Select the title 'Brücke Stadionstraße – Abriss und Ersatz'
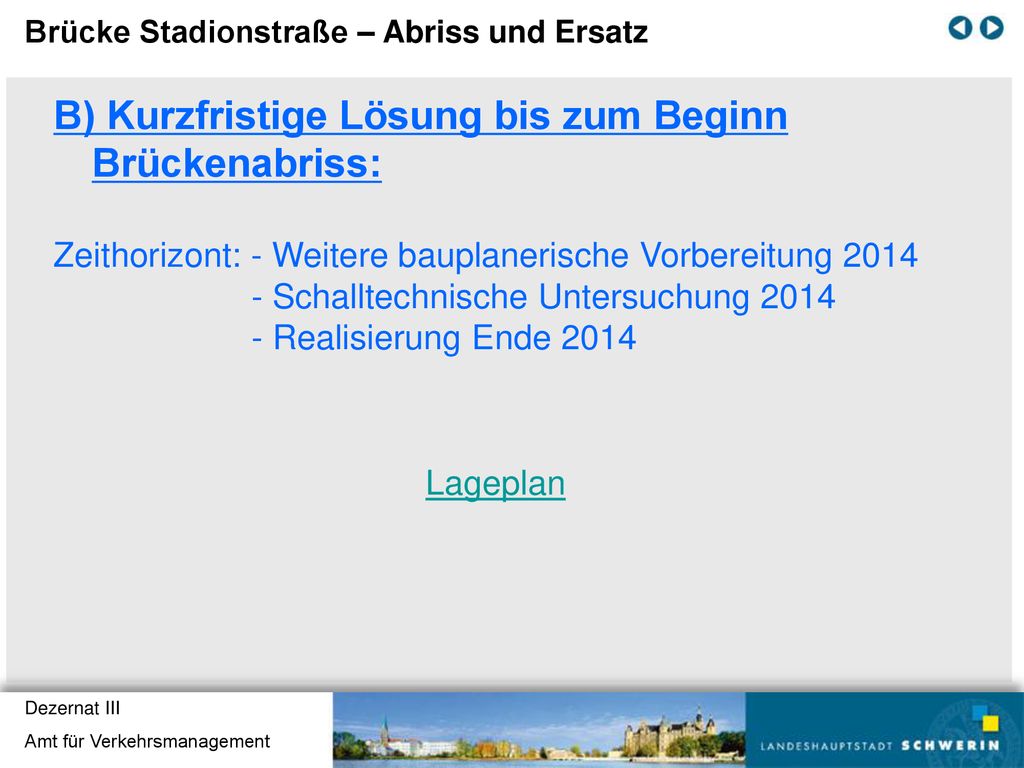 point(336,32)
